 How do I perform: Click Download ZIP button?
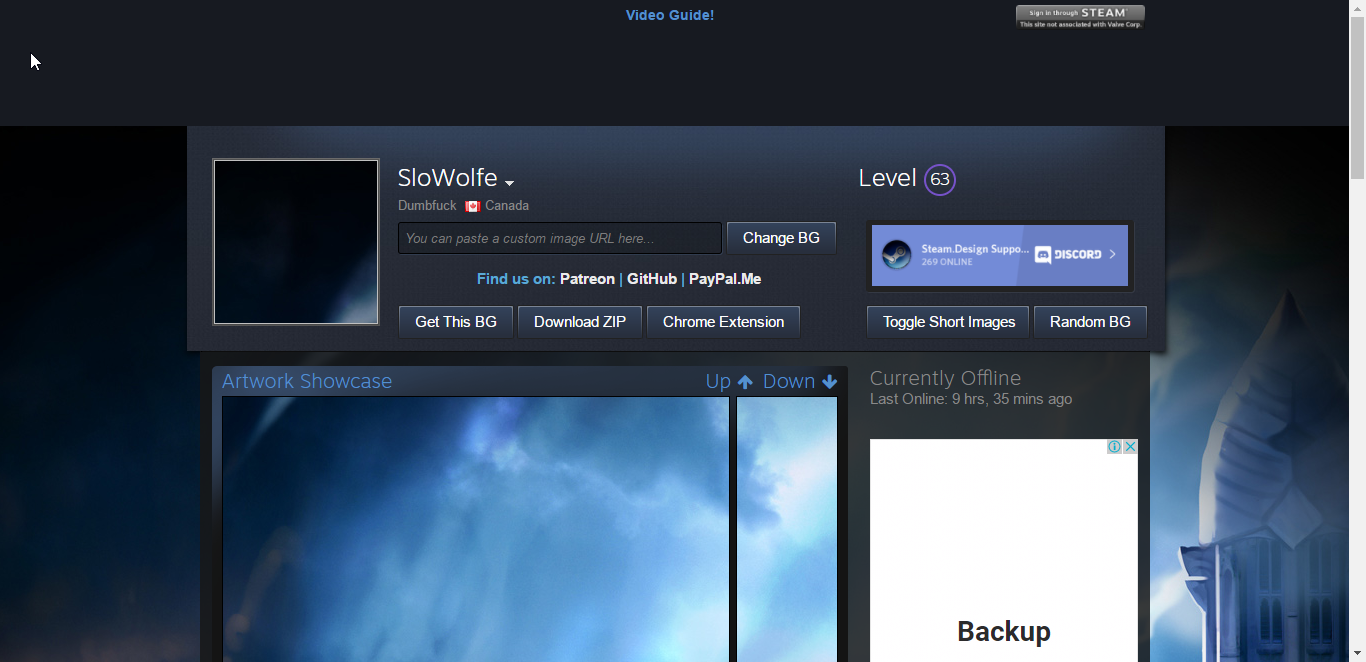pos(579,322)
